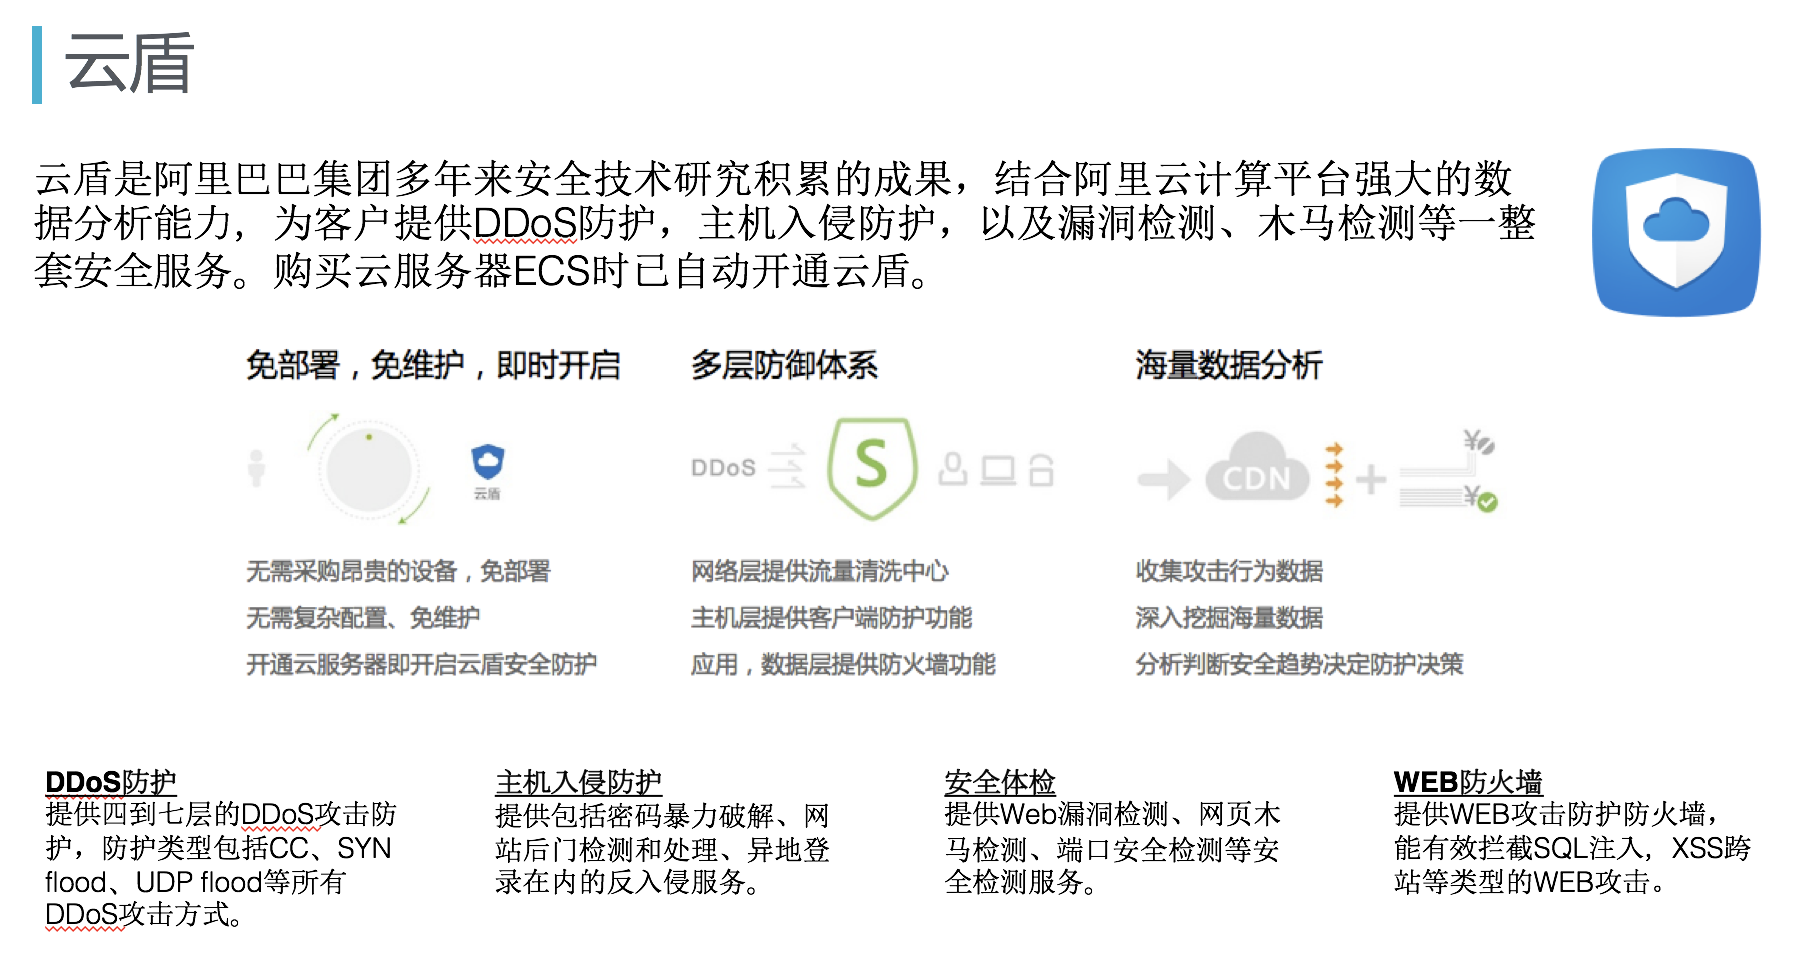
Task: Open the underlined 安全体检 heading
Action: point(999,782)
